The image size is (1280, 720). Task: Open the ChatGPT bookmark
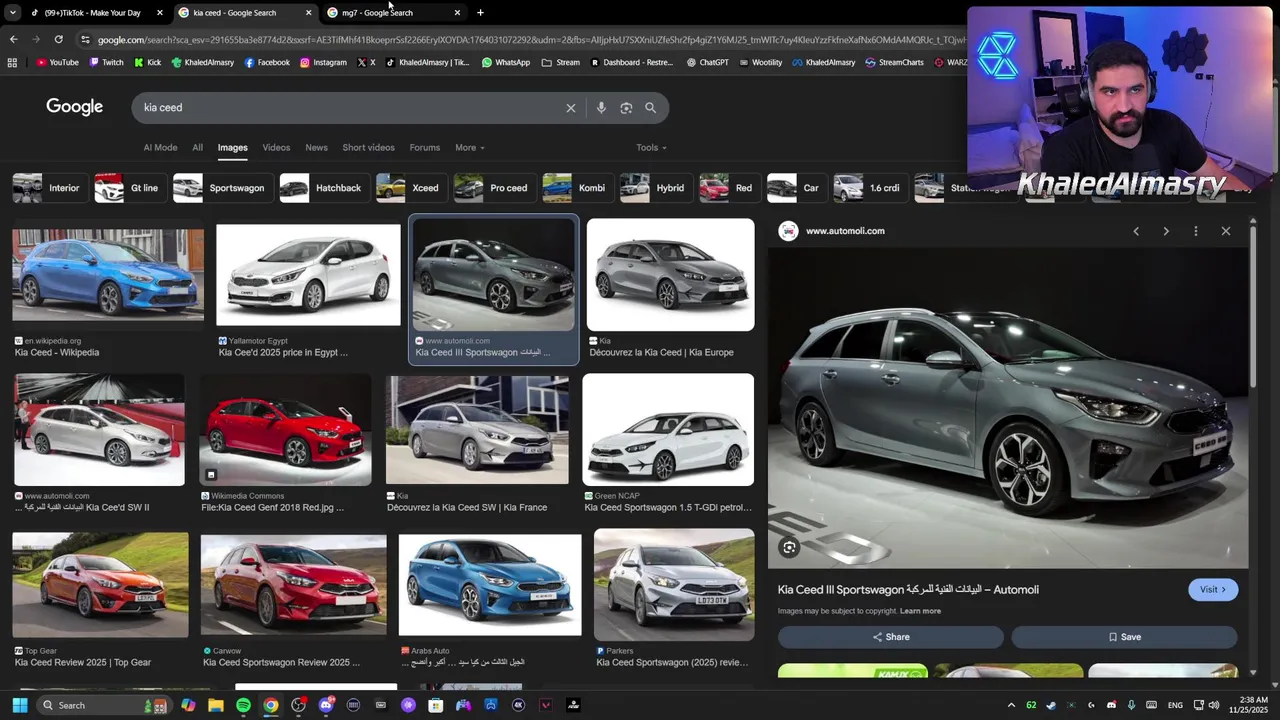(x=707, y=62)
